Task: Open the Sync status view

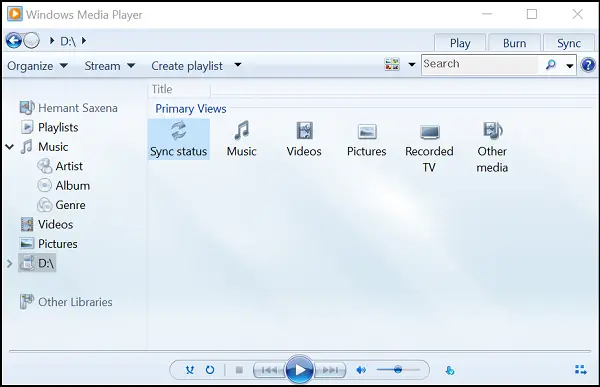Action: click(178, 139)
